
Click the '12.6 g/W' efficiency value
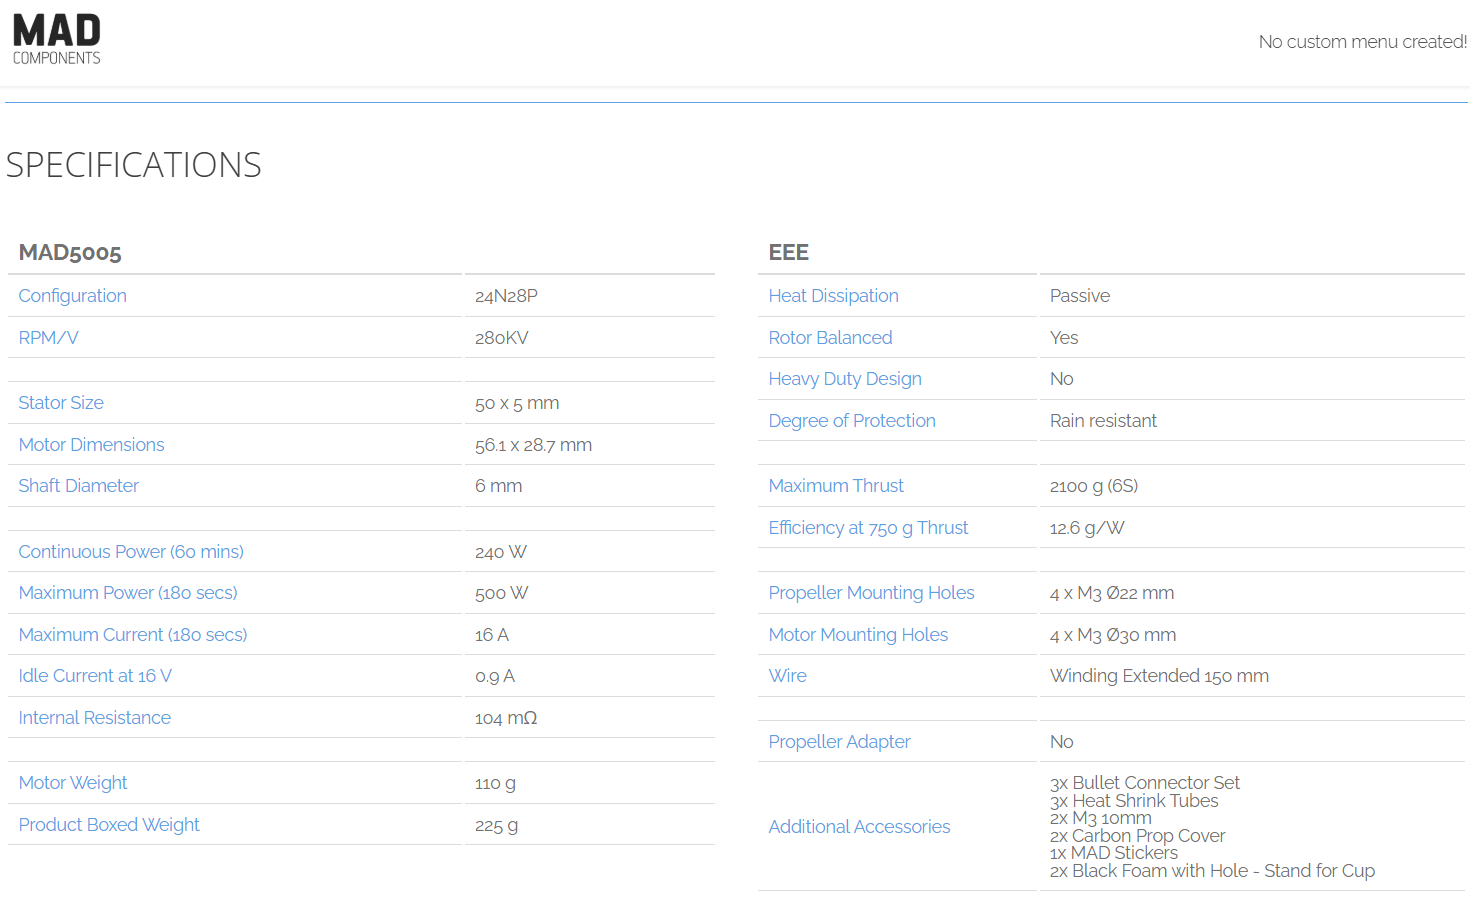pyautogui.click(x=1087, y=528)
